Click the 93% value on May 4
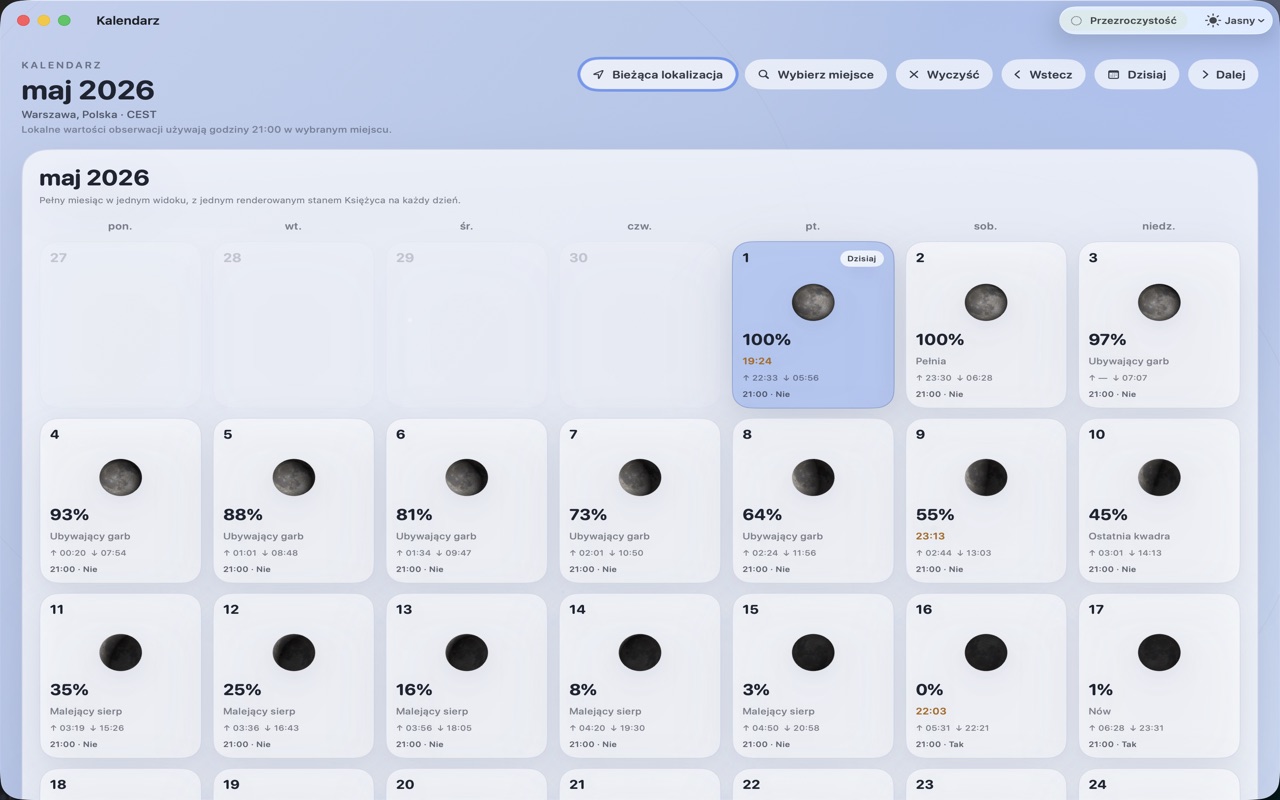This screenshot has height=800, width=1280. (x=69, y=515)
